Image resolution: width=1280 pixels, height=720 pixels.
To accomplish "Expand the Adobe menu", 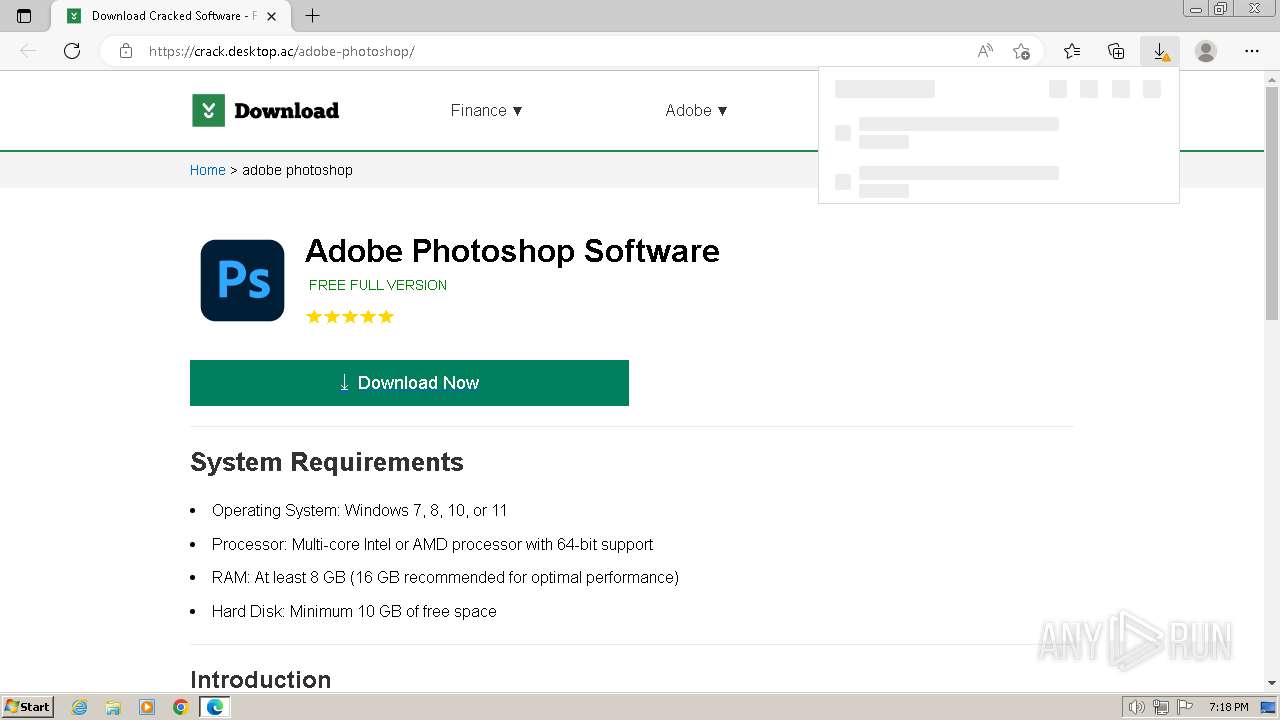I will click(697, 111).
